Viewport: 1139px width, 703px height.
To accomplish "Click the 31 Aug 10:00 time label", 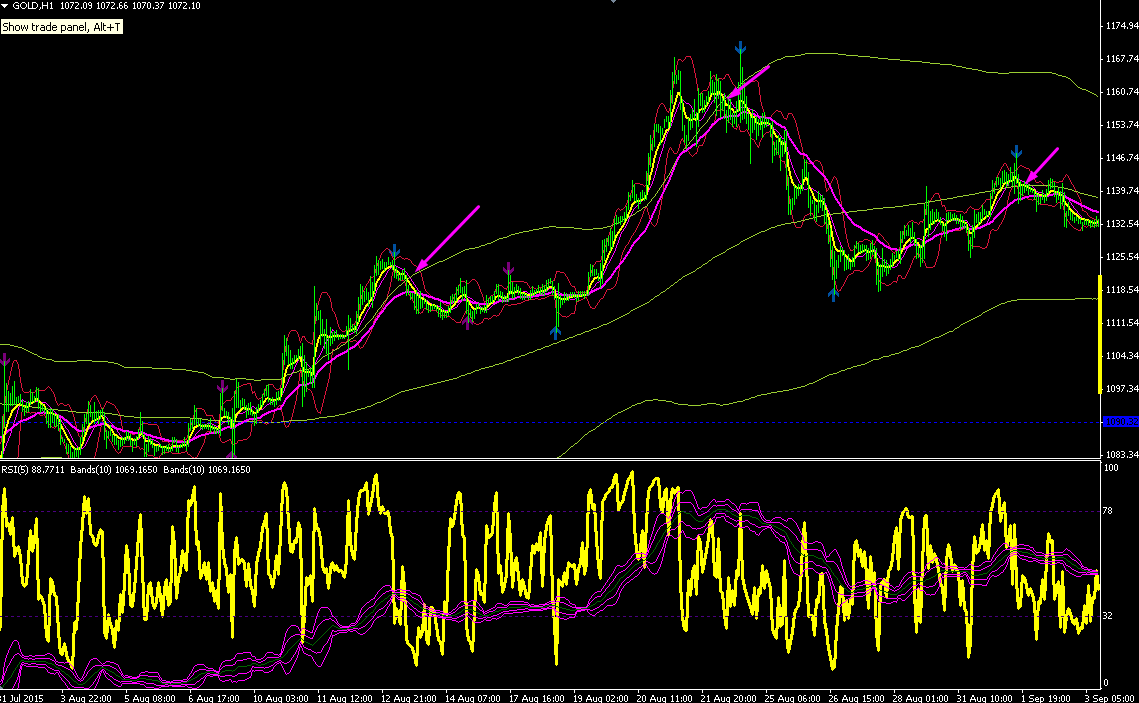I will pyautogui.click(x=984, y=699).
